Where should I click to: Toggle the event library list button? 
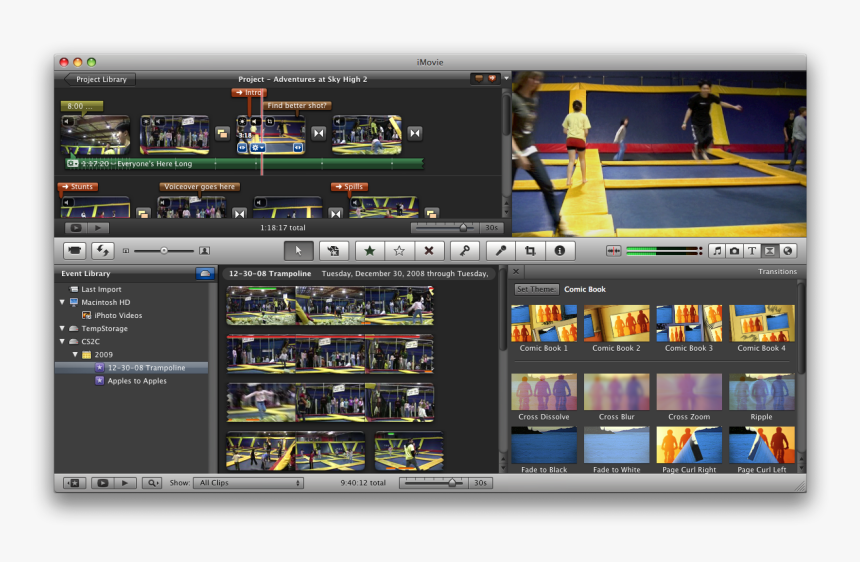point(75,483)
